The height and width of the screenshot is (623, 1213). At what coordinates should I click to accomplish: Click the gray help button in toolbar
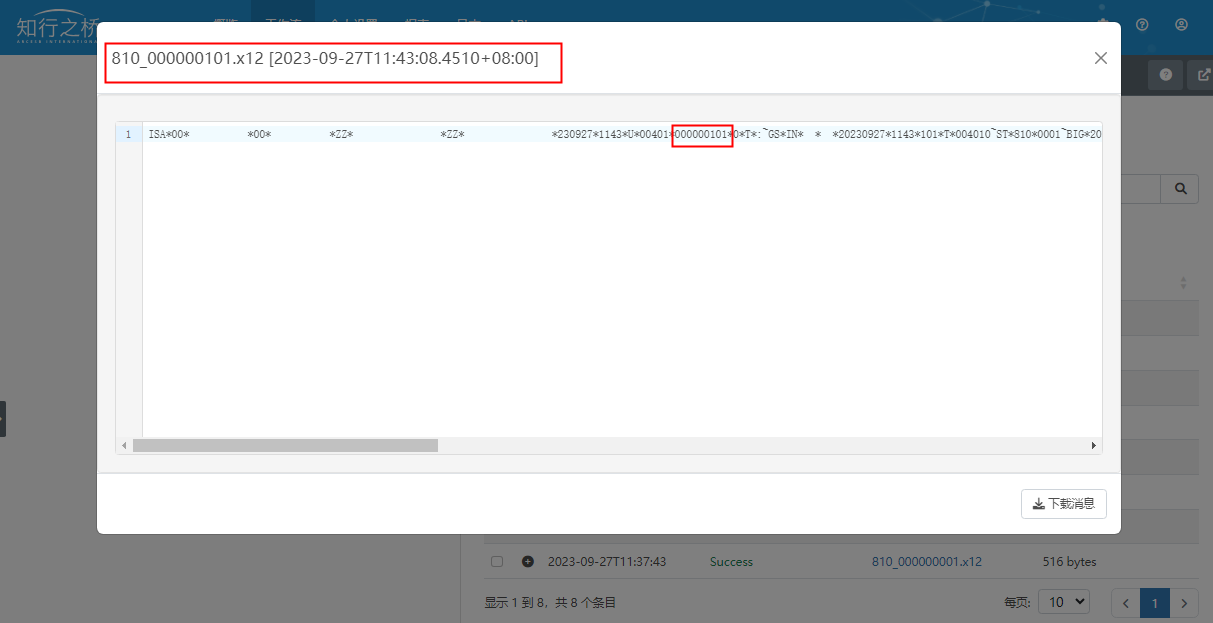[1165, 76]
